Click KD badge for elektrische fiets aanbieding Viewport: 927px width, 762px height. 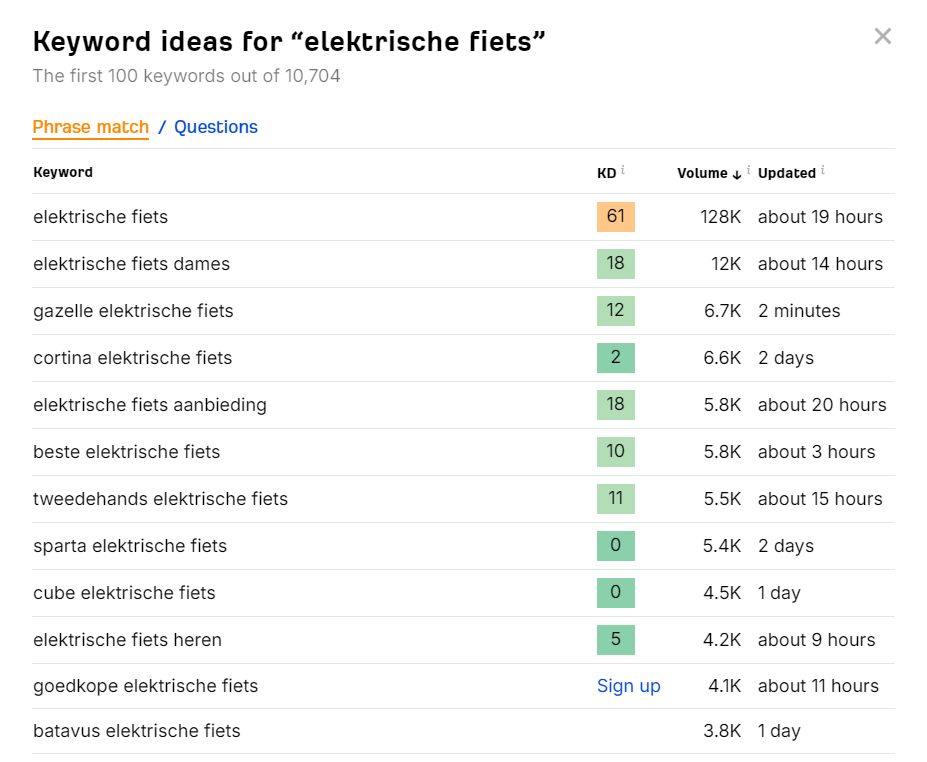pyautogui.click(x=615, y=404)
